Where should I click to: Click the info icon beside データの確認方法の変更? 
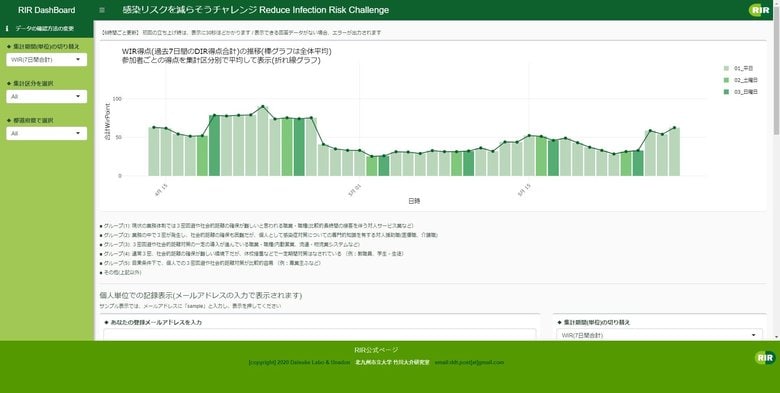[7, 29]
